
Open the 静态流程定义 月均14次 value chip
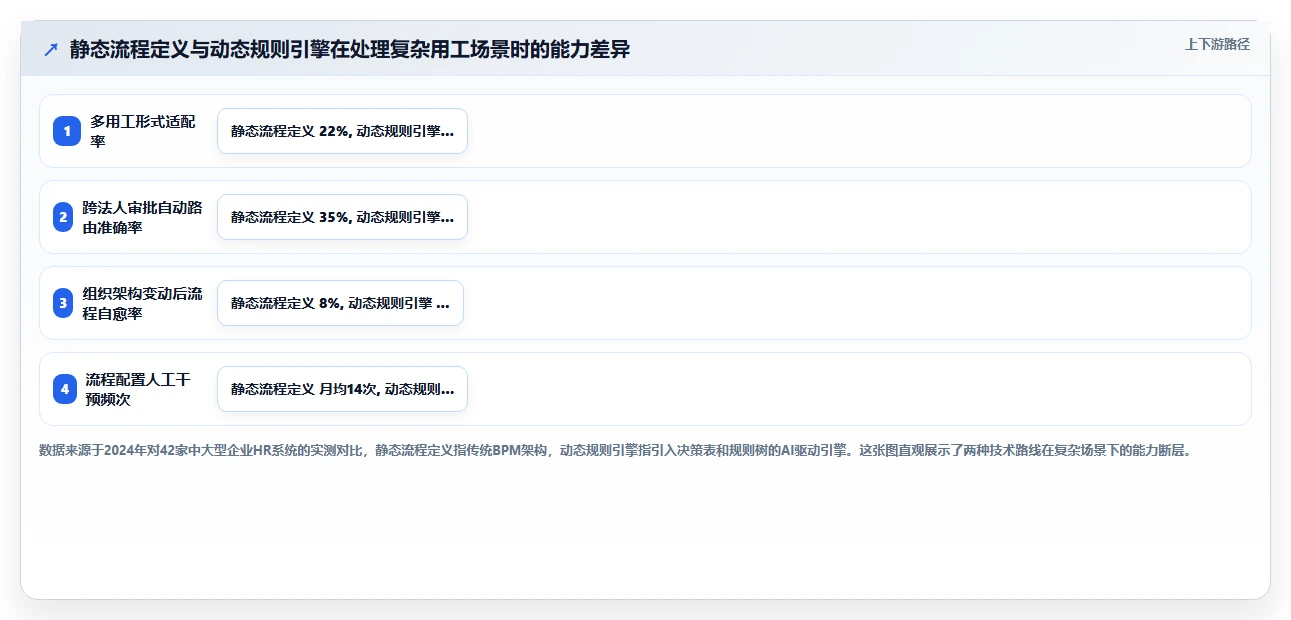(342, 389)
